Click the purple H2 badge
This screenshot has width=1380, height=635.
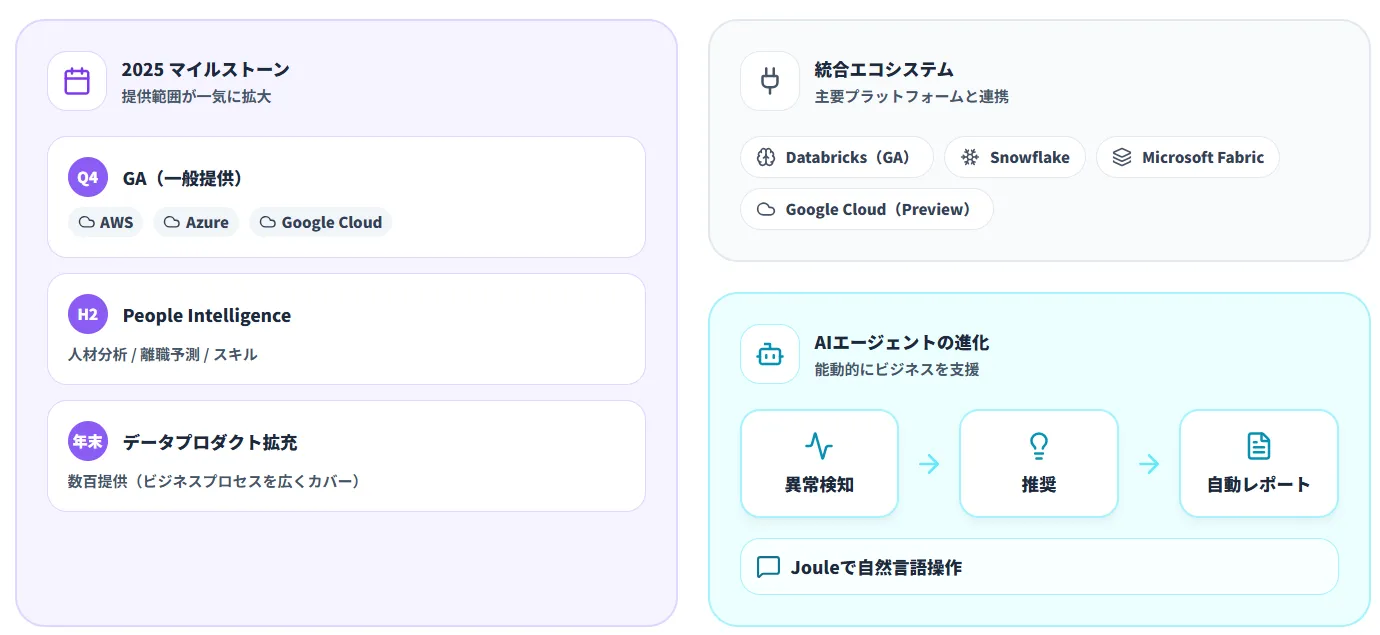pos(88,315)
